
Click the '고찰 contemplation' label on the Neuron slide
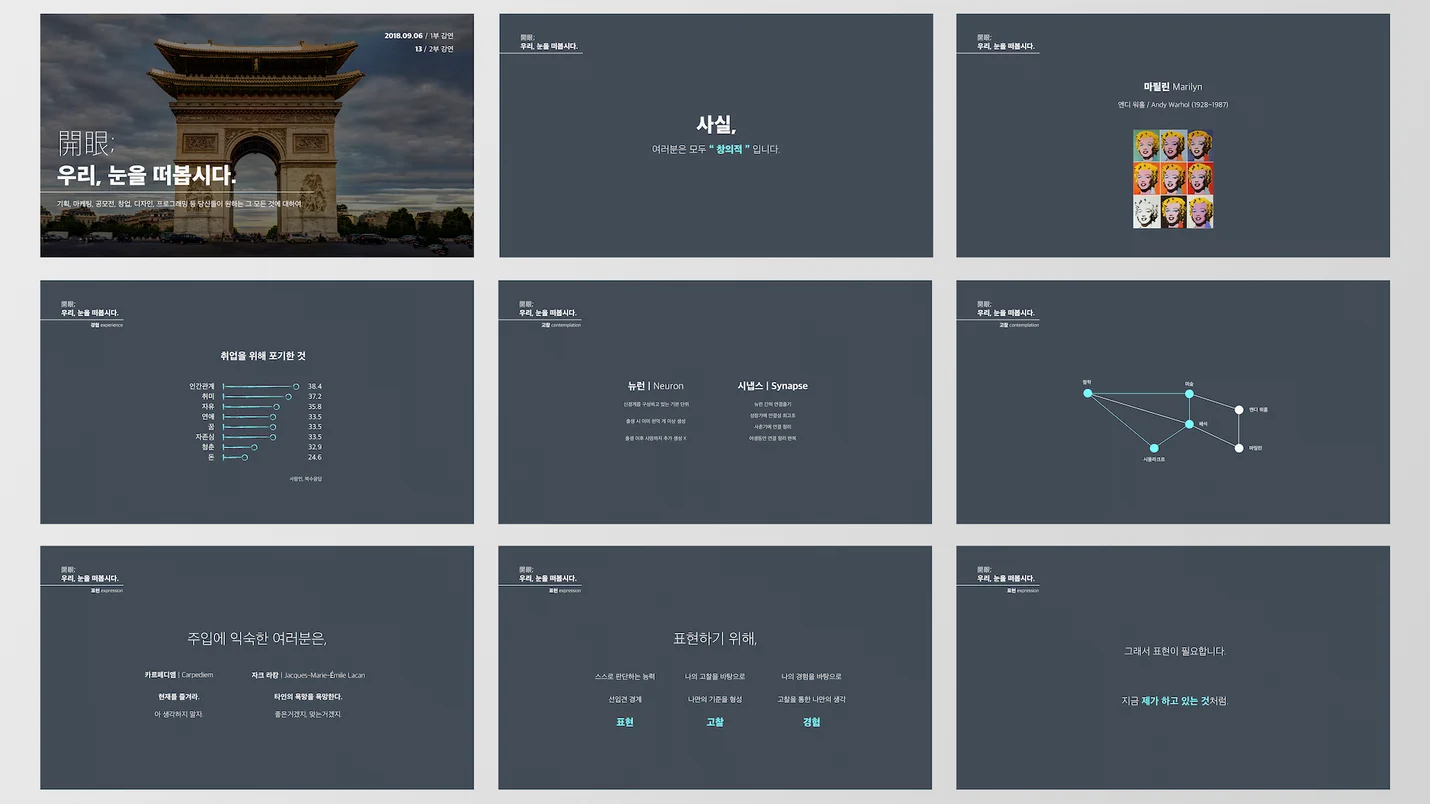(561, 325)
